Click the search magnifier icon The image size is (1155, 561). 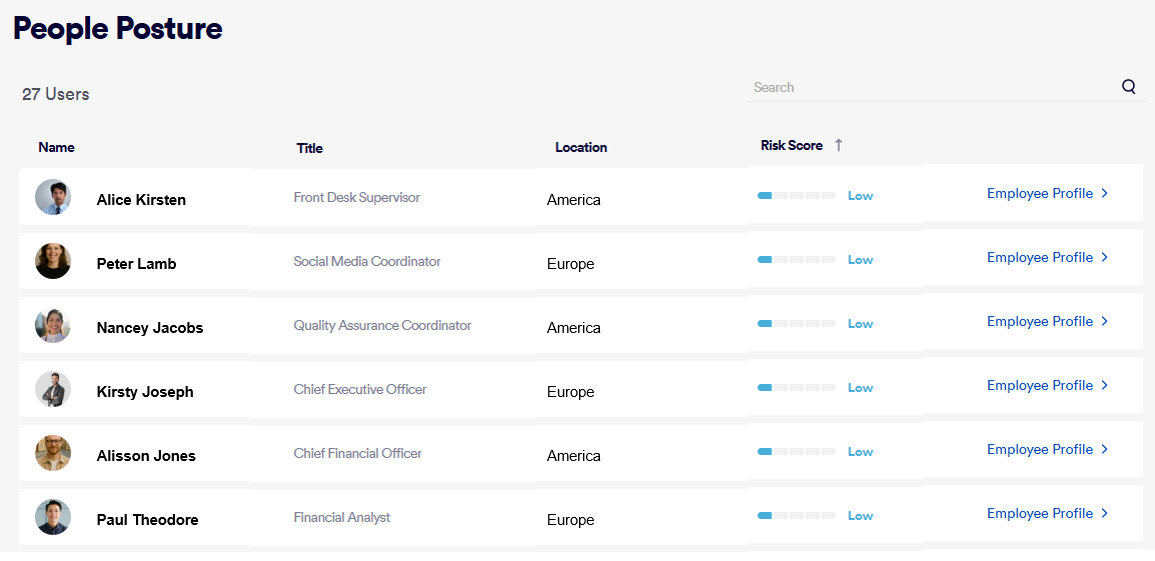coord(1128,87)
